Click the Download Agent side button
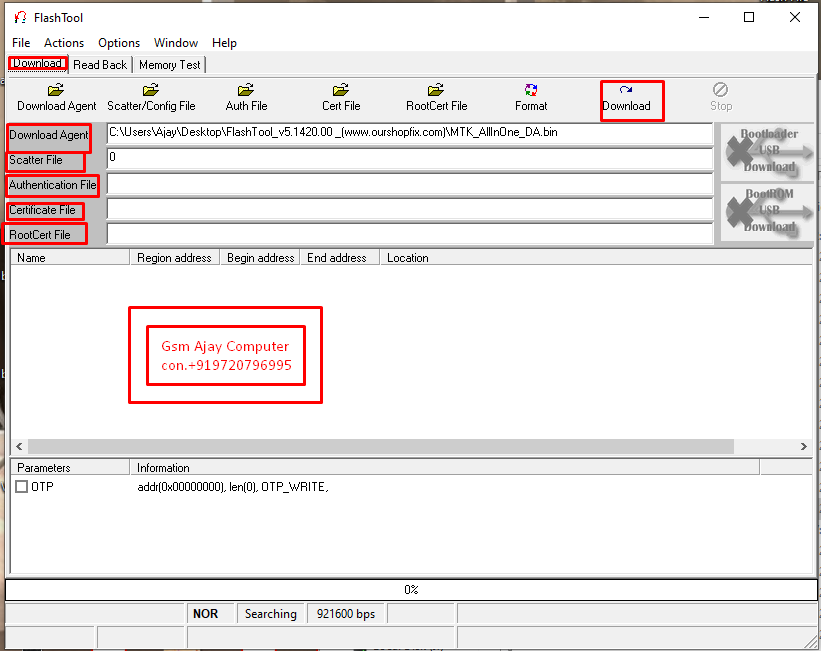The height and width of the screenshot is (651, 821). point(48,137)
